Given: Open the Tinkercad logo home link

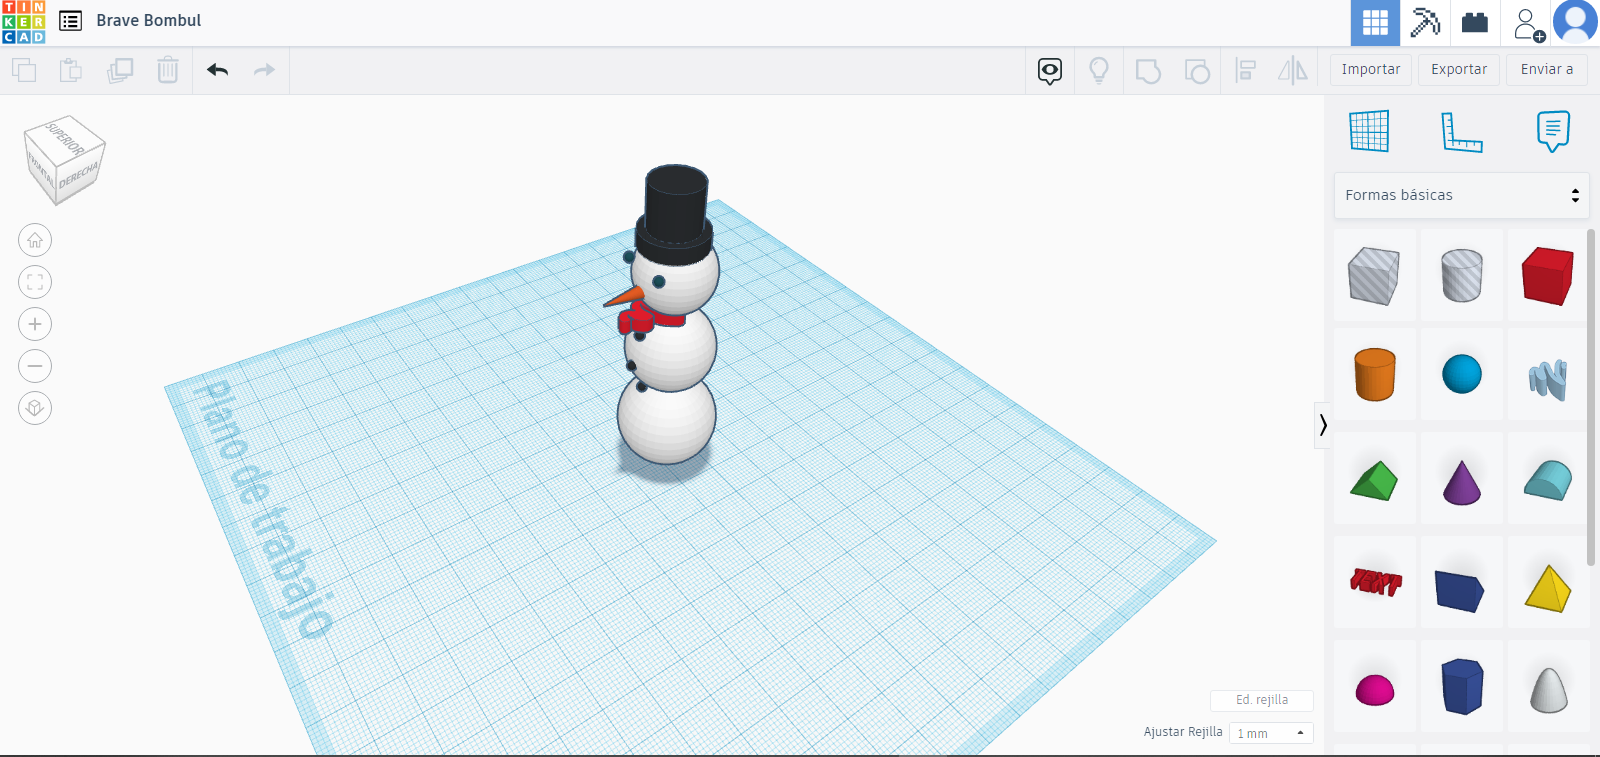Looking at the screenshot, I should tap(24, 22).
